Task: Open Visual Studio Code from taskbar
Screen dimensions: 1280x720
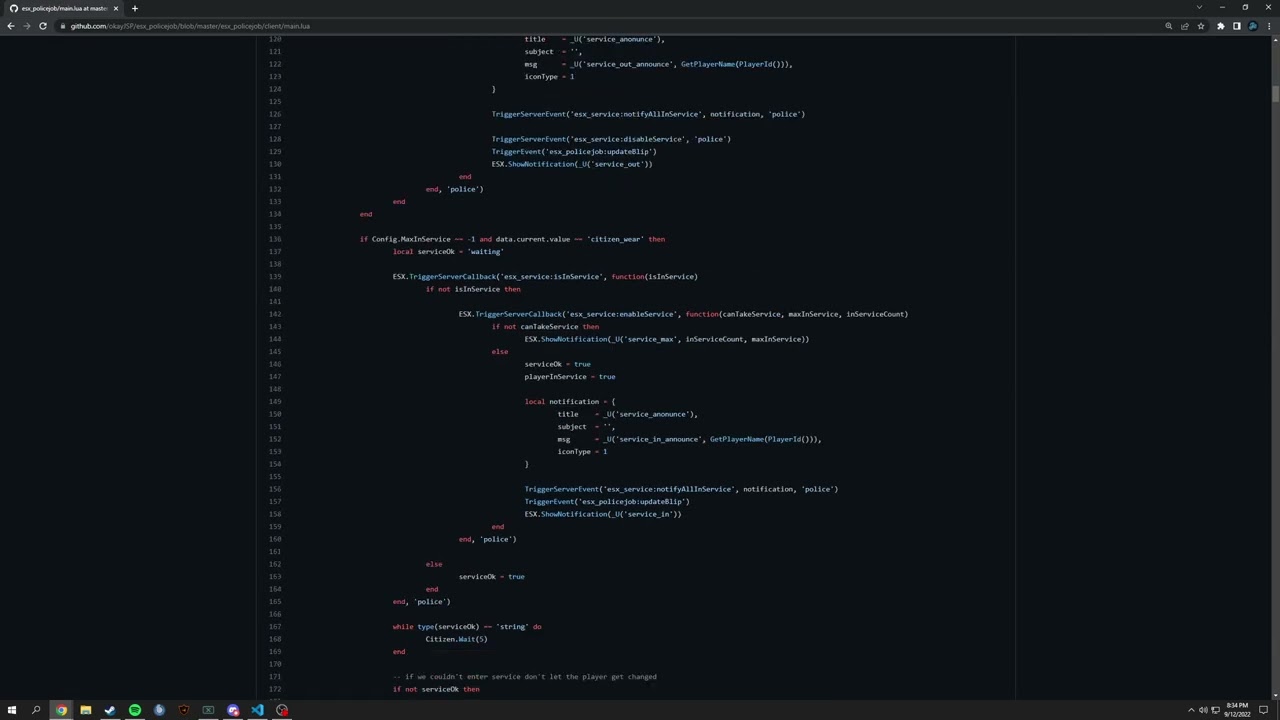Action: coord(257,710)
